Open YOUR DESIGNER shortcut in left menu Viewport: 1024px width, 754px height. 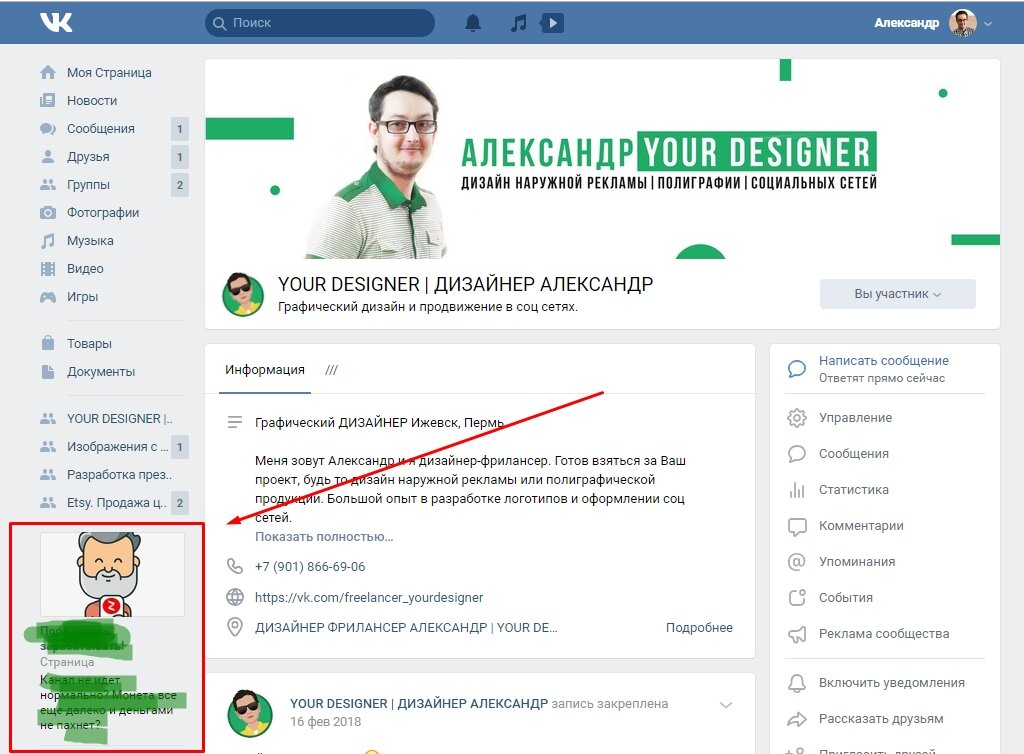[120, 418]
